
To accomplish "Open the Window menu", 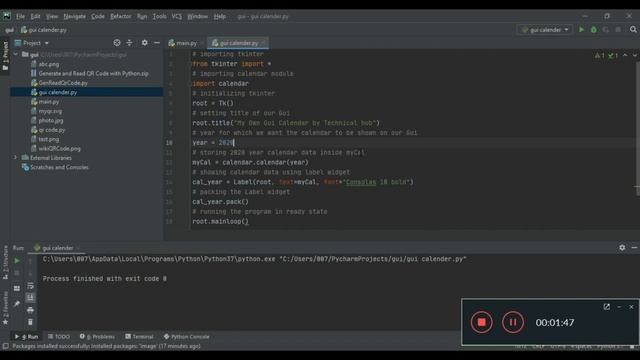I will pyautogui.click(x=198, y=16).
